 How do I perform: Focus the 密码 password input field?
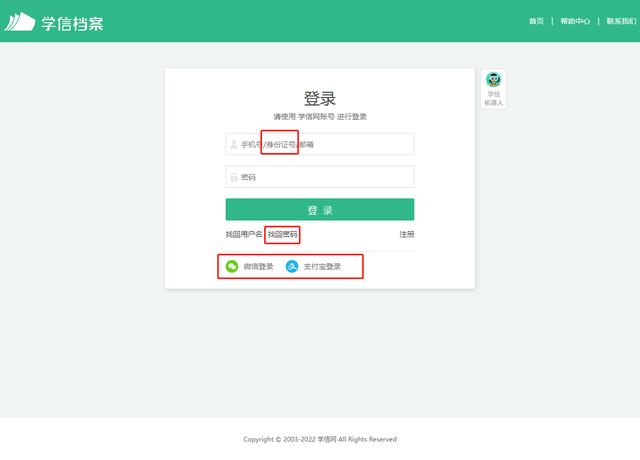click(x=320, y=177)
